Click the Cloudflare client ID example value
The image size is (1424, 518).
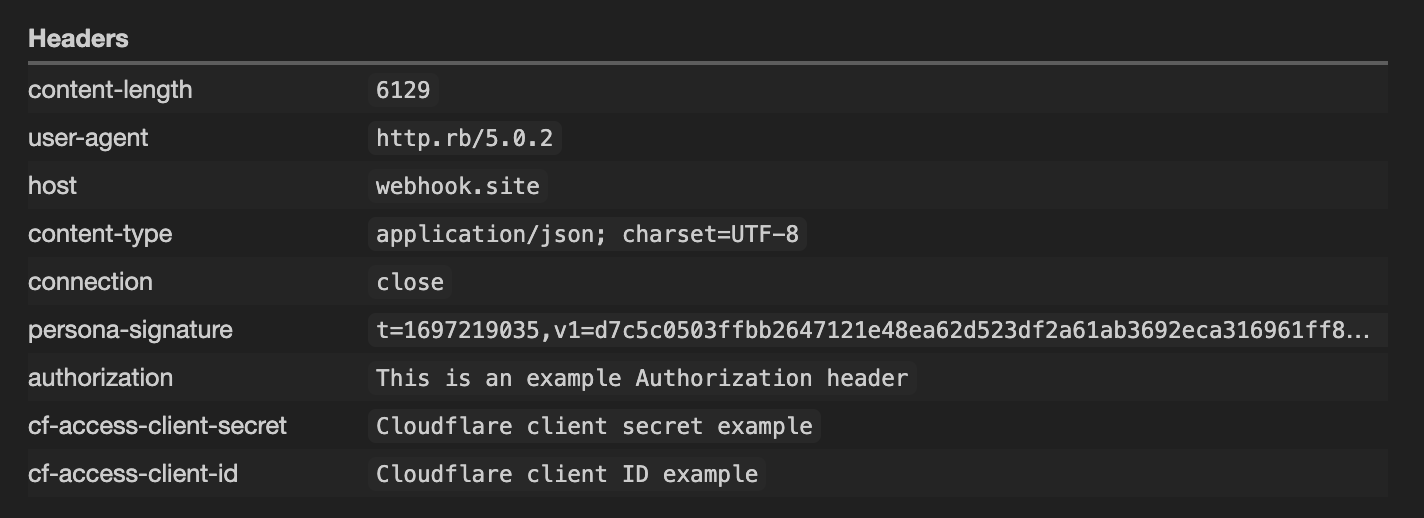[566, 474]
